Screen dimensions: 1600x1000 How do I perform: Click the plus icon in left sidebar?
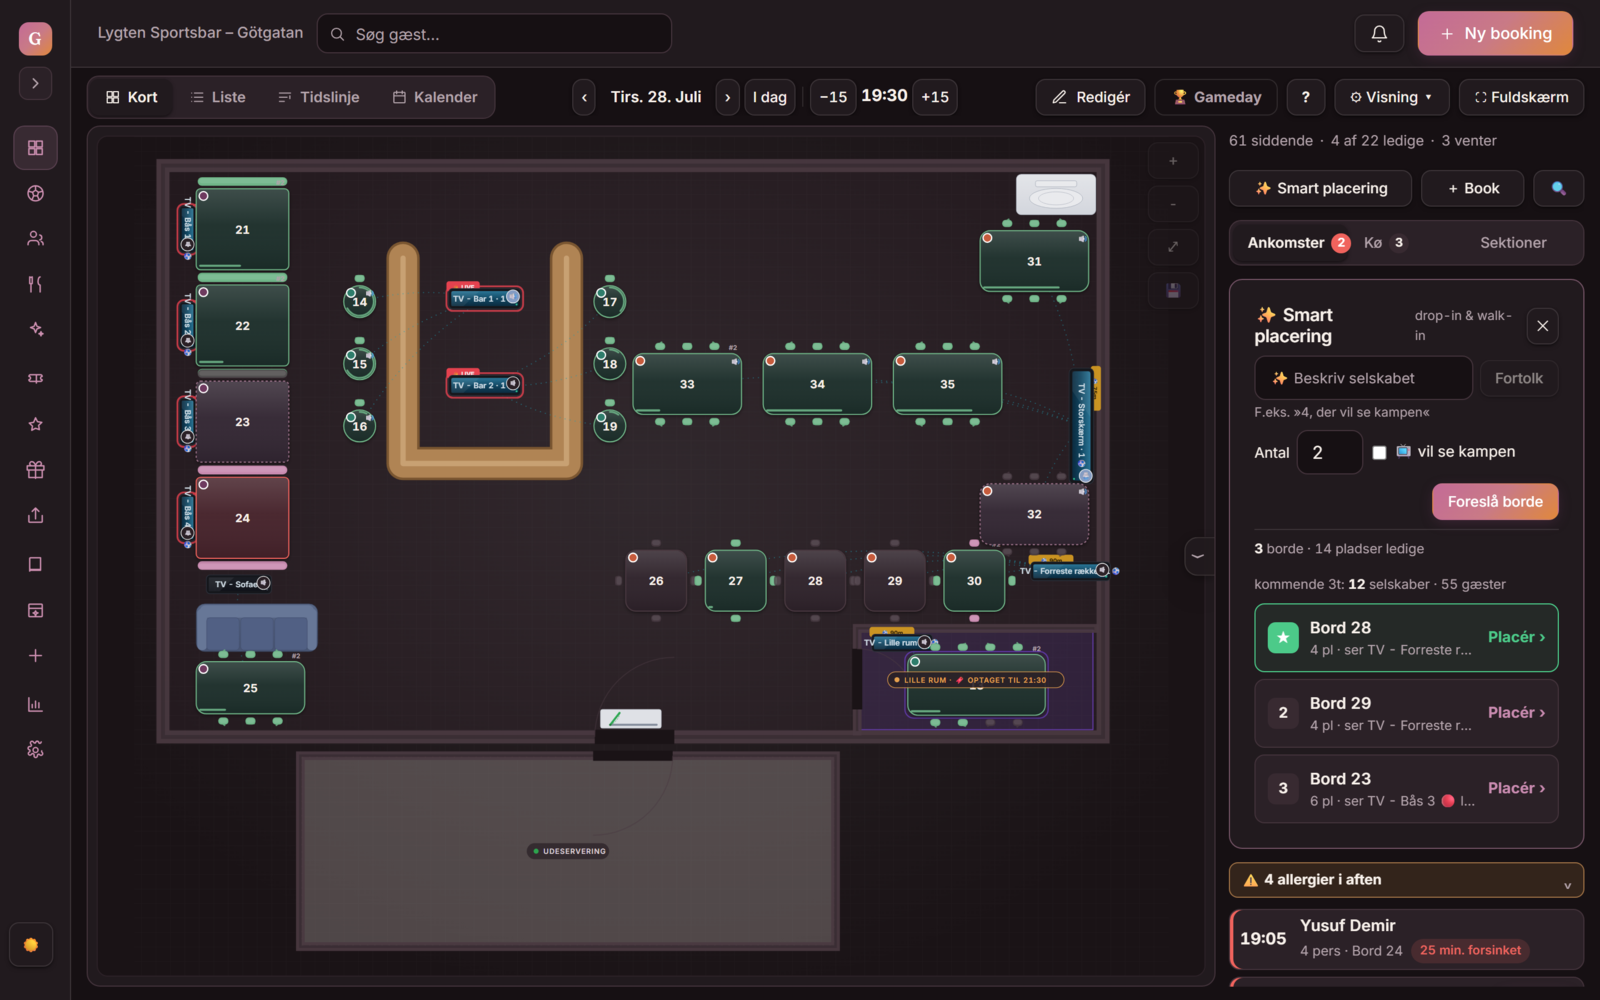[x=35, y=656]
